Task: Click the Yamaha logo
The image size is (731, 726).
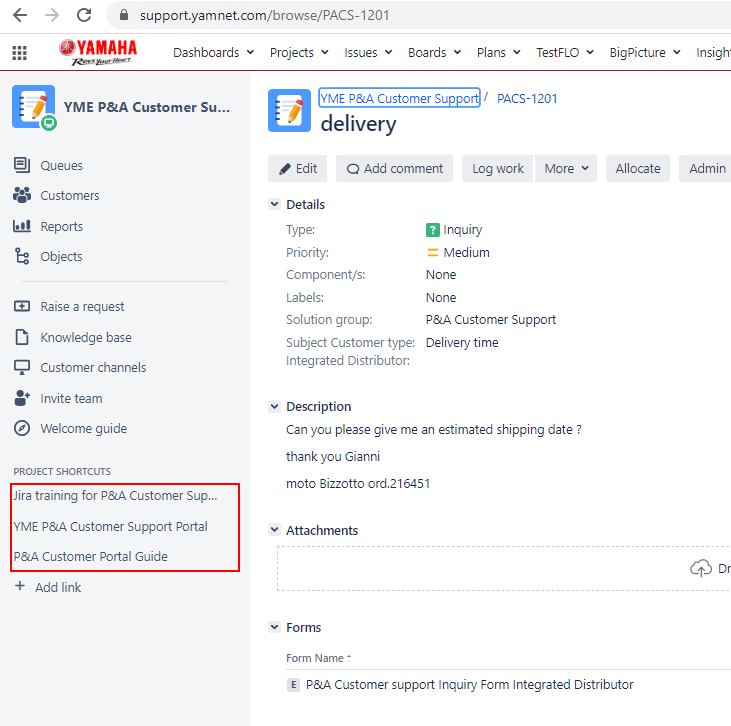Action: coord(98,52)
